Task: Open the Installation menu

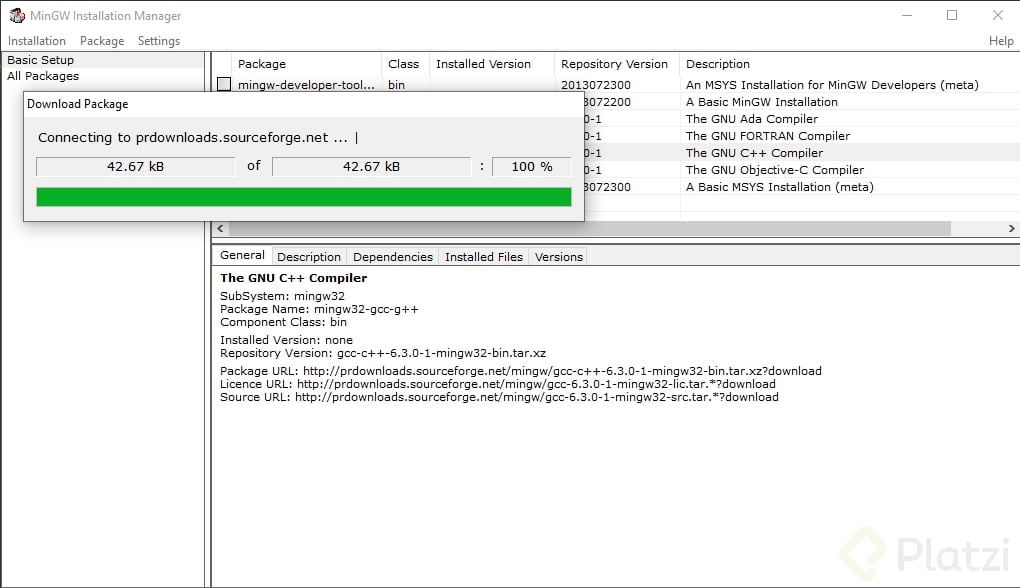Action: point(36,41)
